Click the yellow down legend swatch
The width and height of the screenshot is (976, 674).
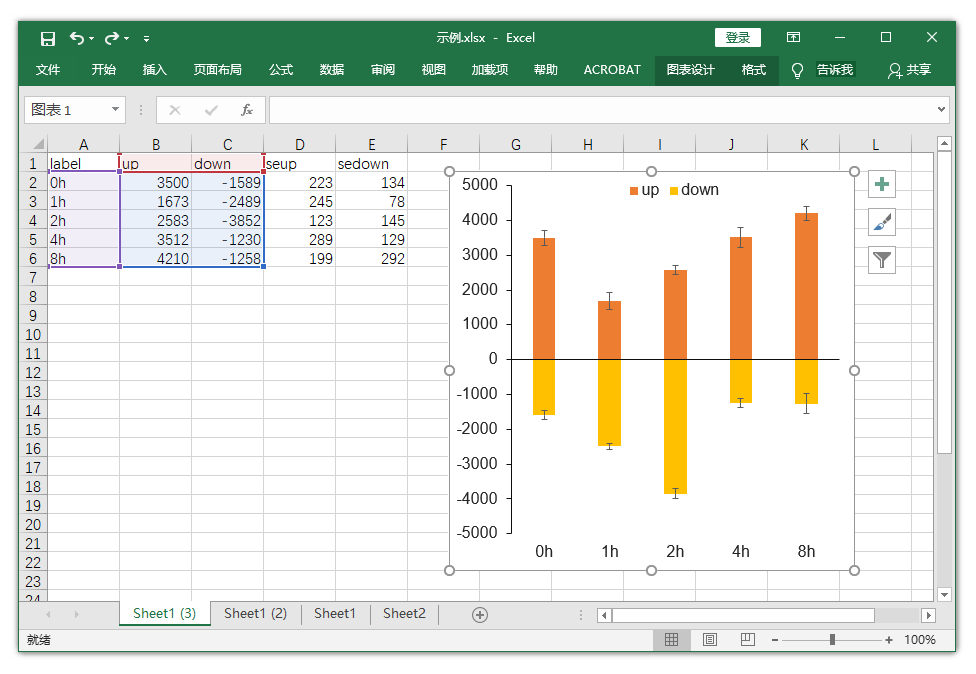pos(673,190)
